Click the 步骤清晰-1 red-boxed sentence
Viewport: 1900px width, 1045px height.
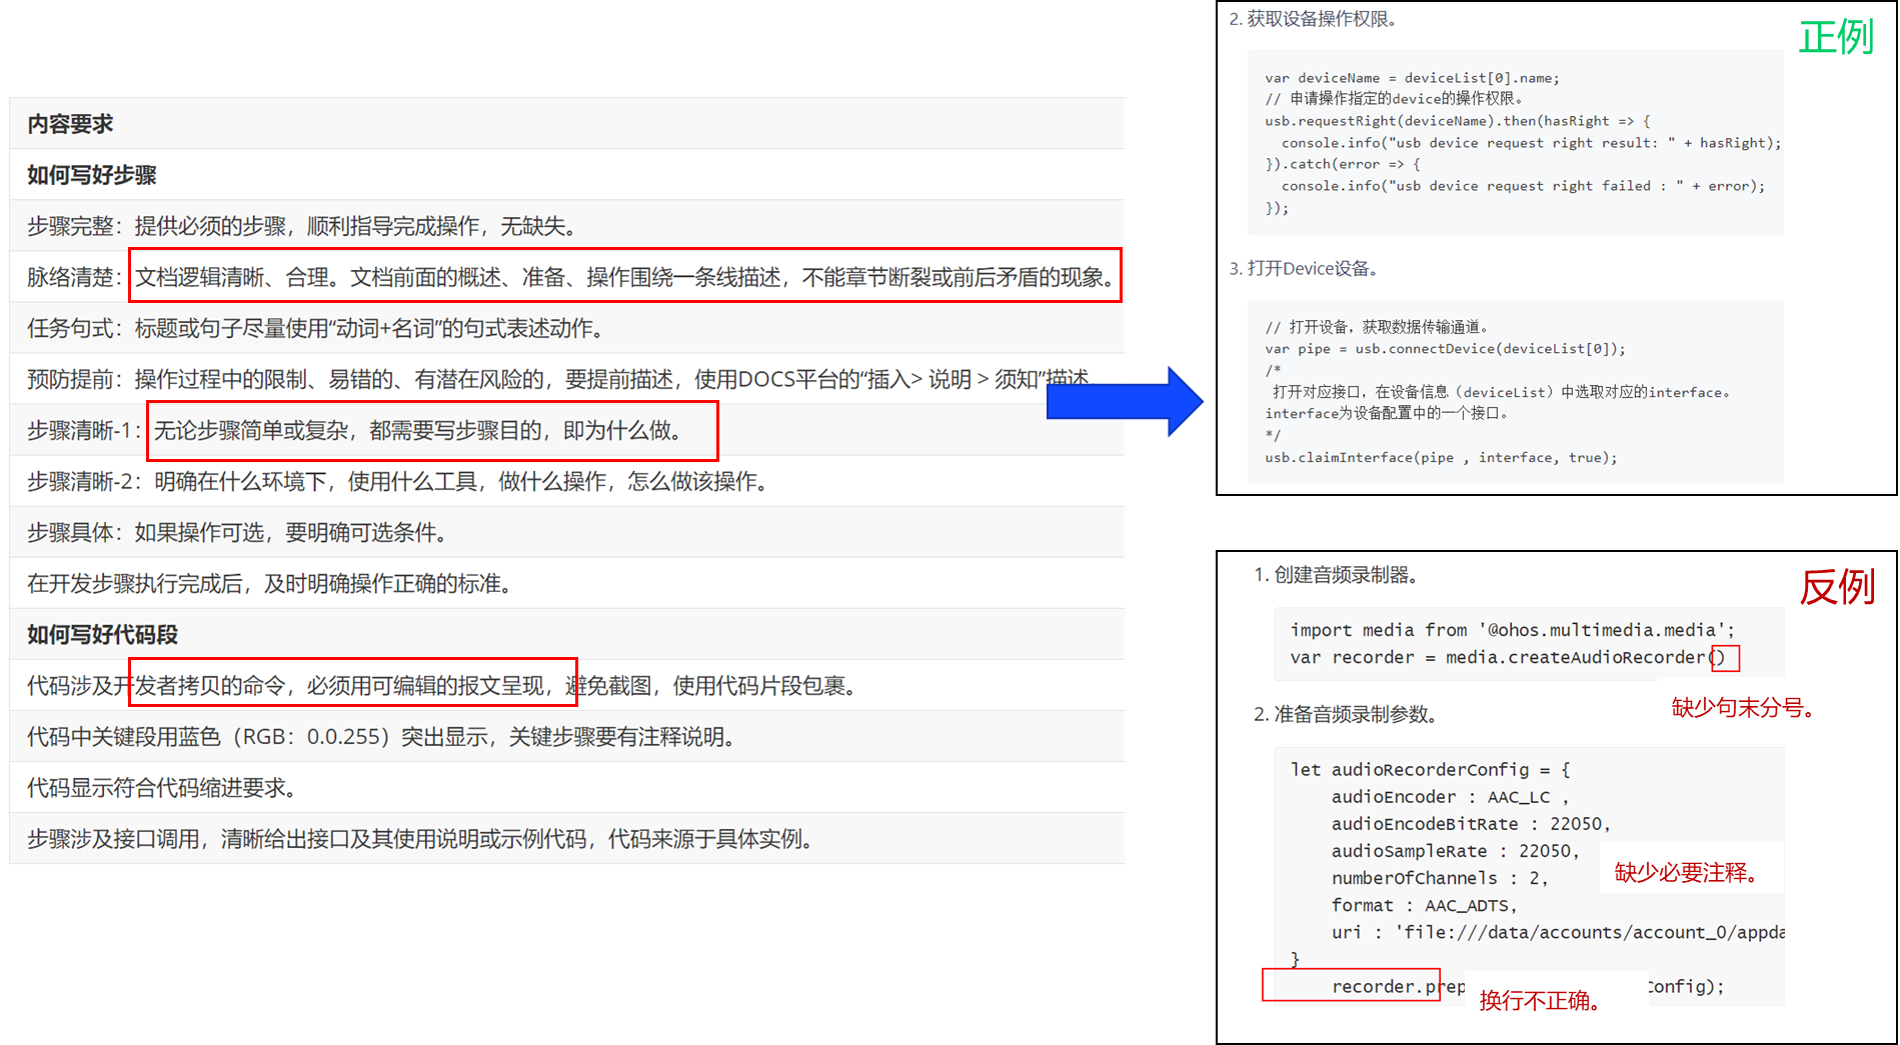click(431, 431)
